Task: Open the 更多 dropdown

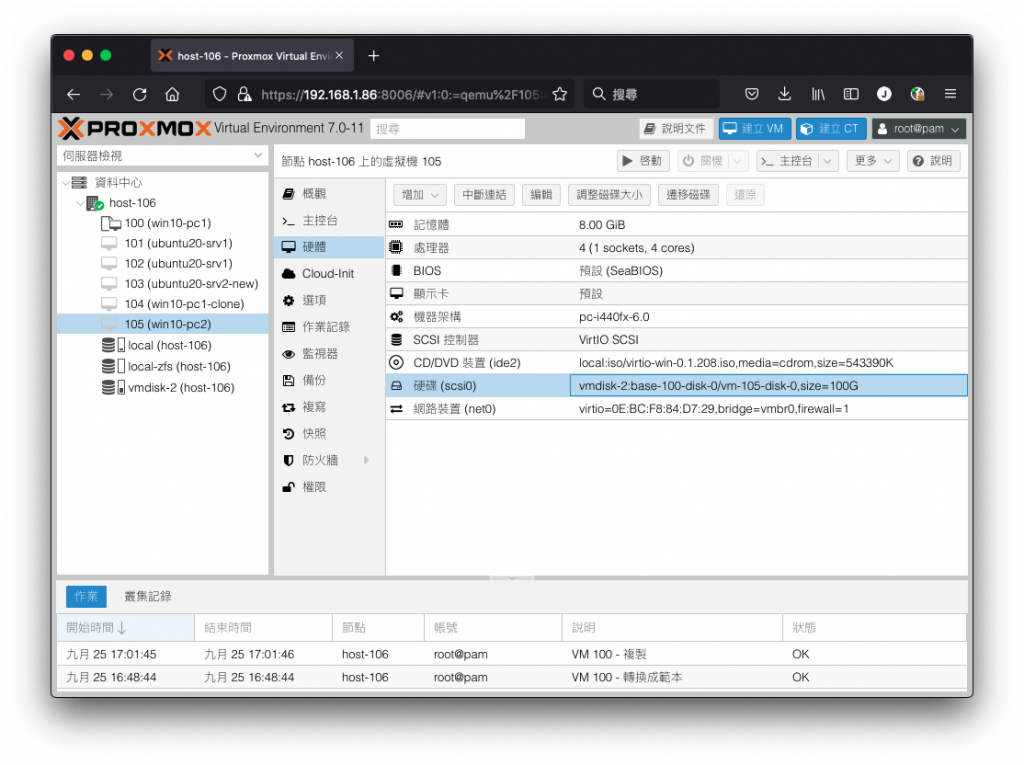Action: click(x=873, y=161)
